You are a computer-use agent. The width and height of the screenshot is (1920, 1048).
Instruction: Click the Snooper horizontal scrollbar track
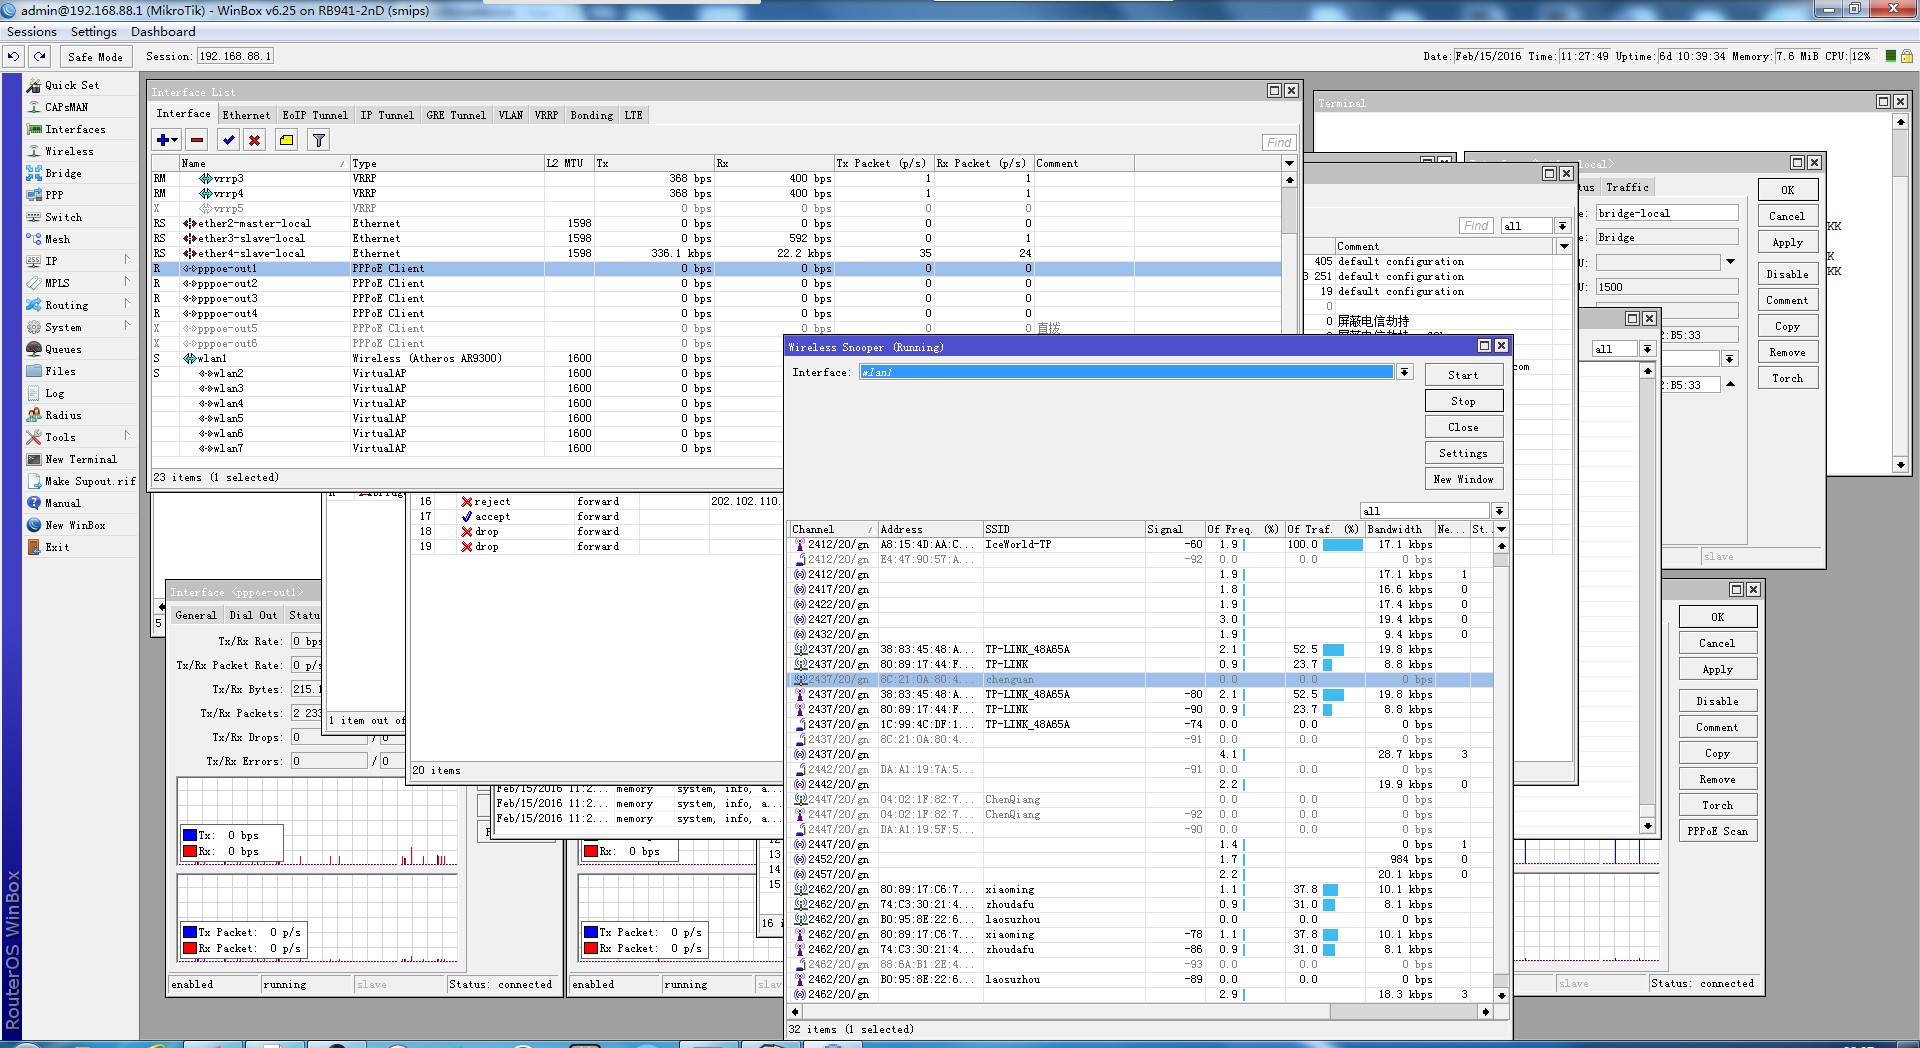[1140, 1012]
